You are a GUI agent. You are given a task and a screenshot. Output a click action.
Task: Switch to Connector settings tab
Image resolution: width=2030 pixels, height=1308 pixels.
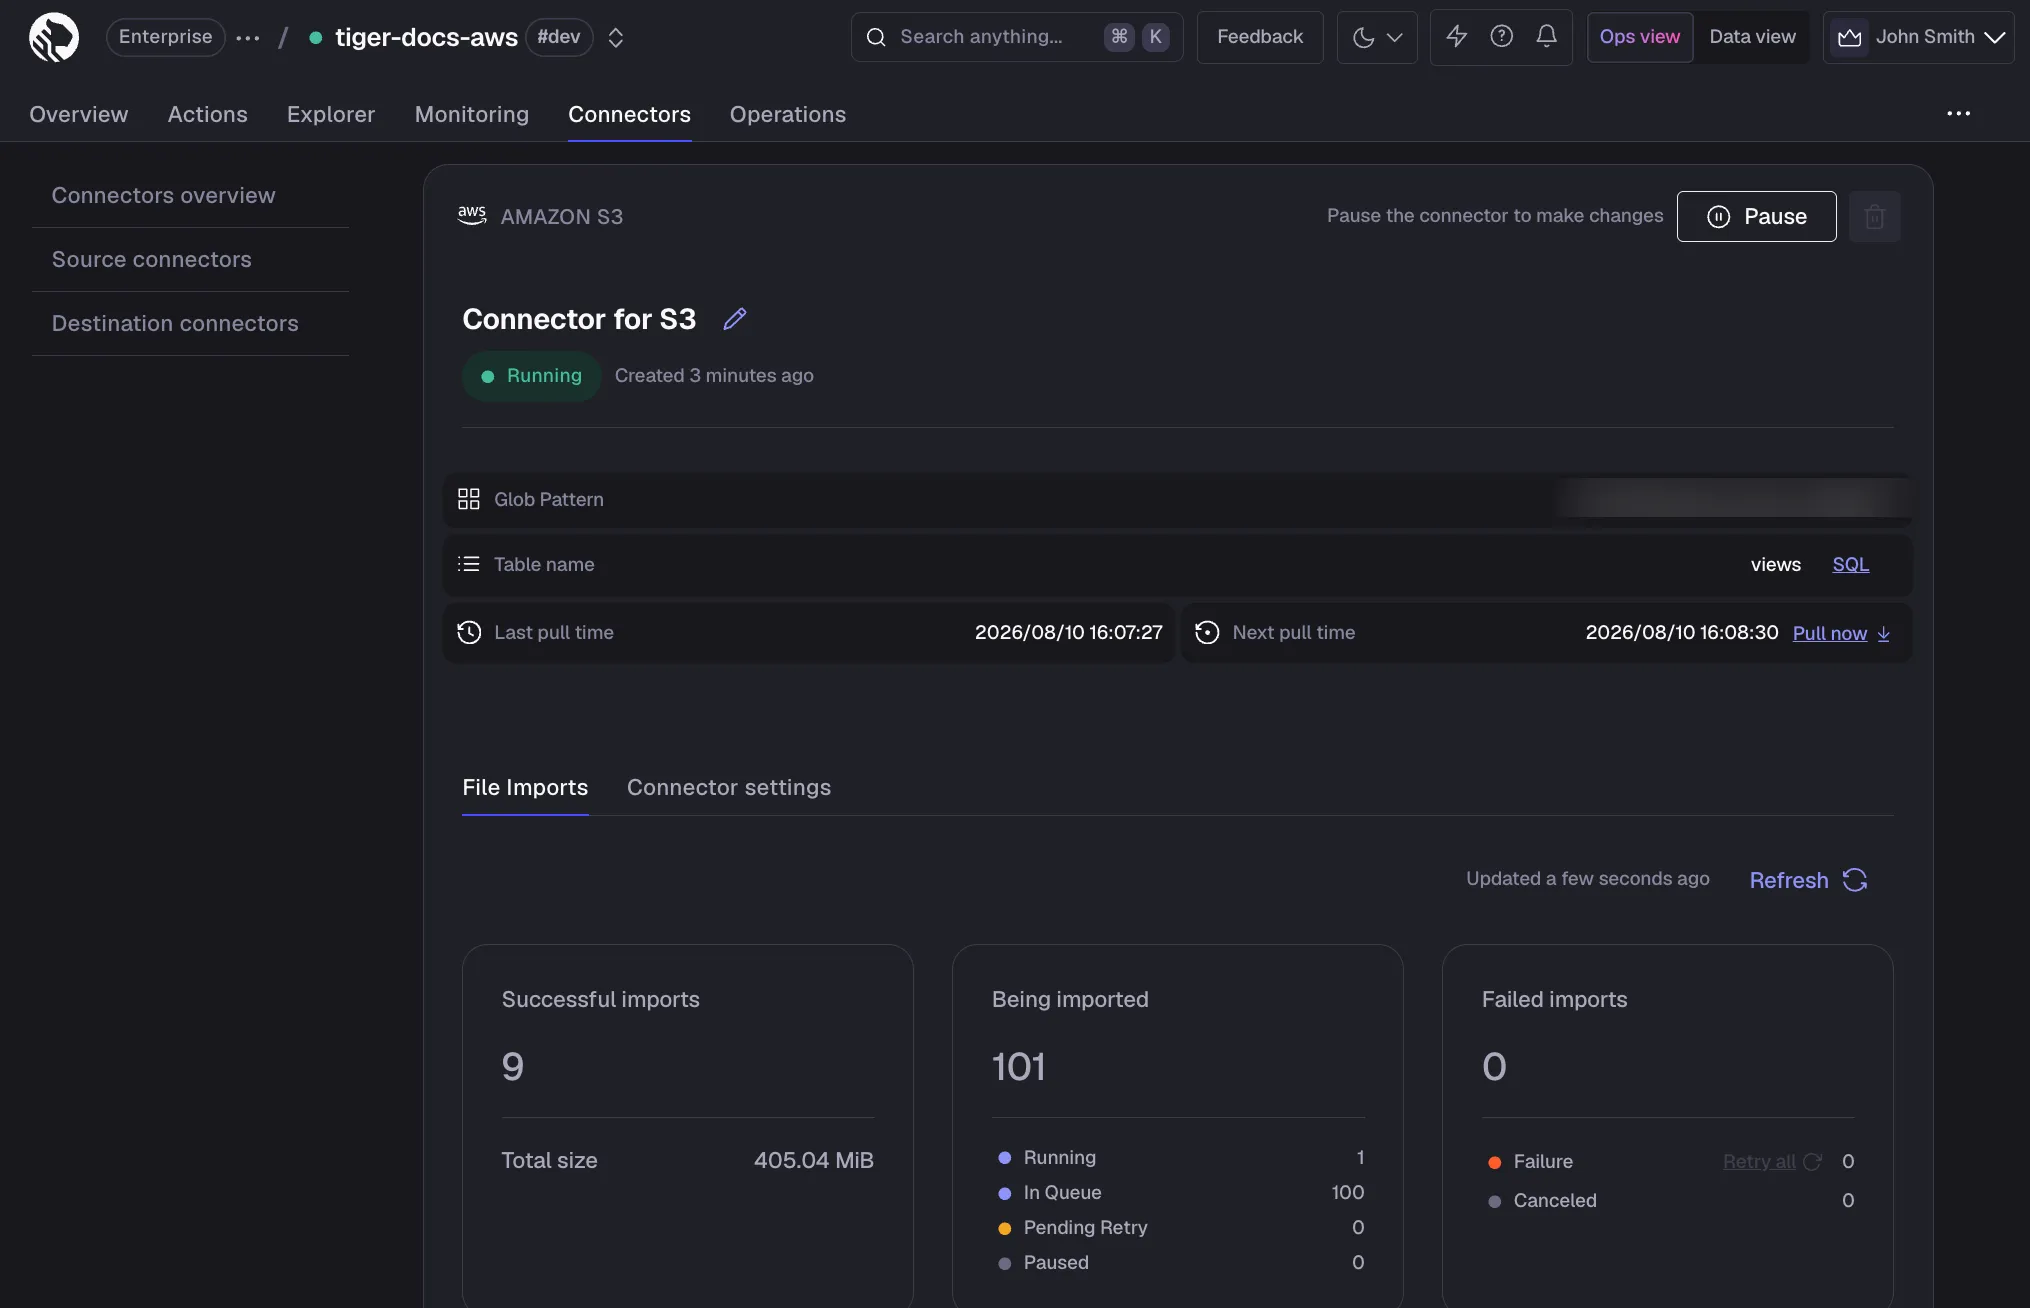click(x=729, y=788)
